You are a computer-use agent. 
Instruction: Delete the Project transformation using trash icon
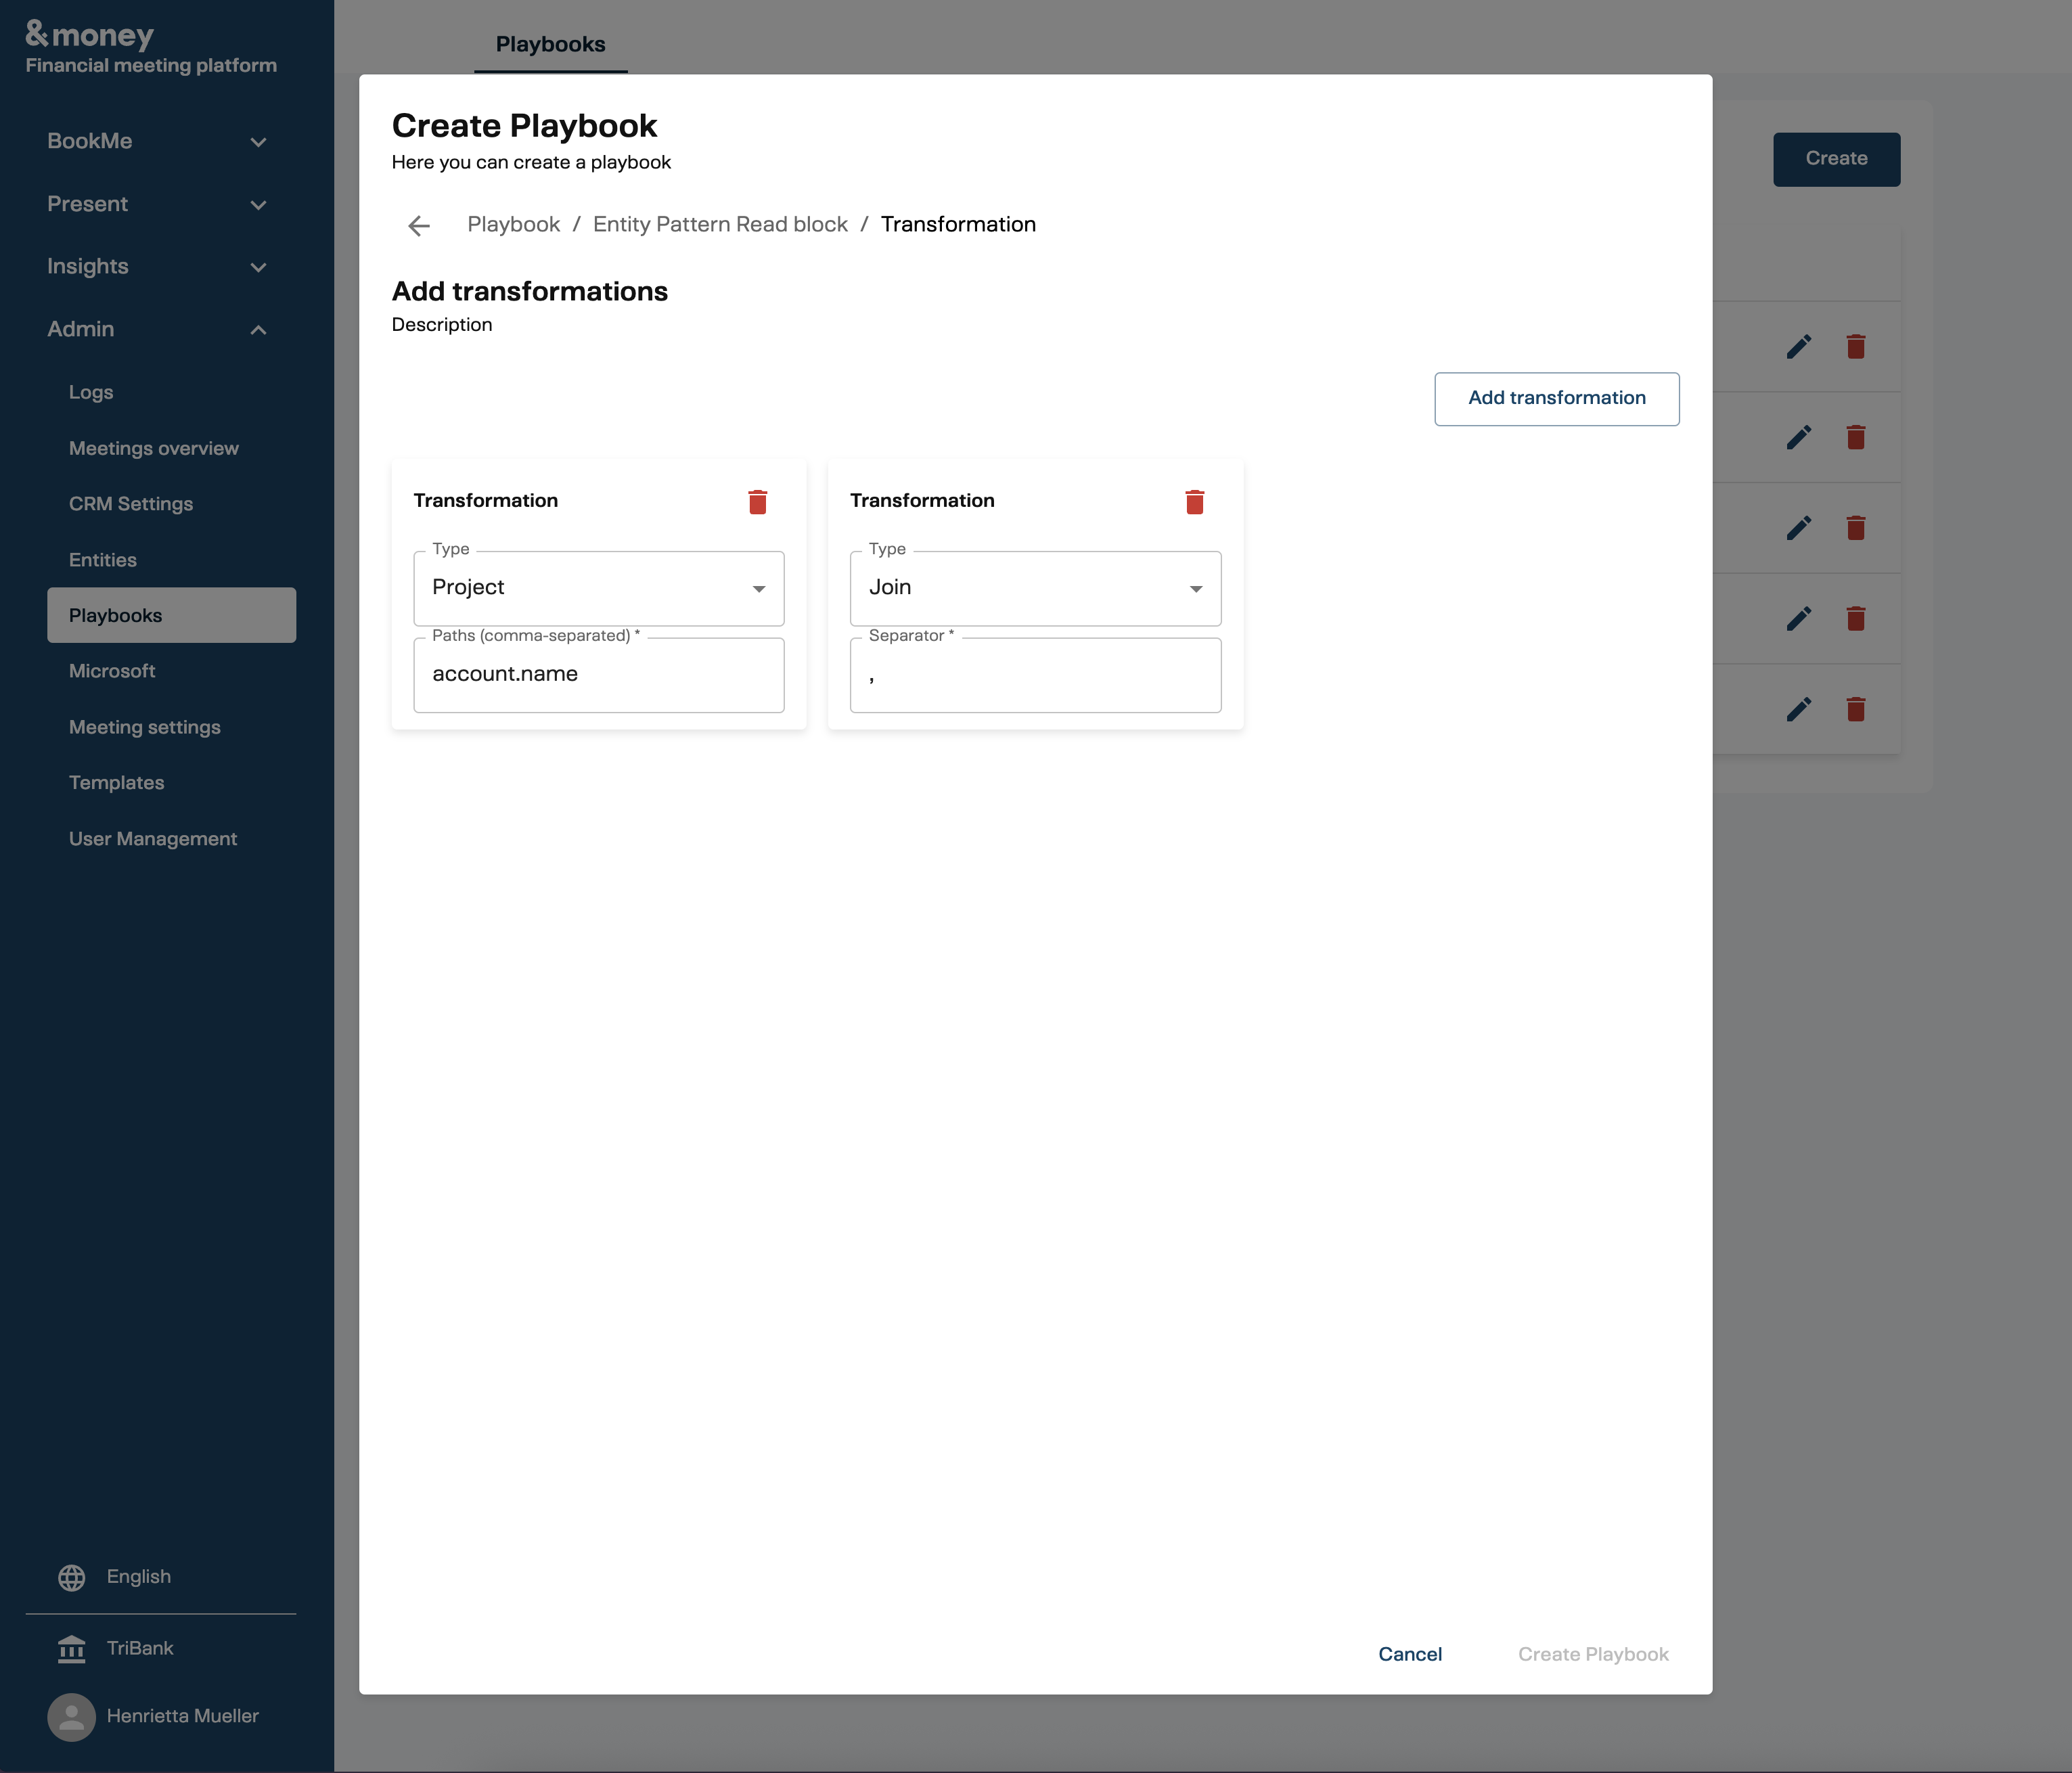pyautogui.click(x=758, y=501)
